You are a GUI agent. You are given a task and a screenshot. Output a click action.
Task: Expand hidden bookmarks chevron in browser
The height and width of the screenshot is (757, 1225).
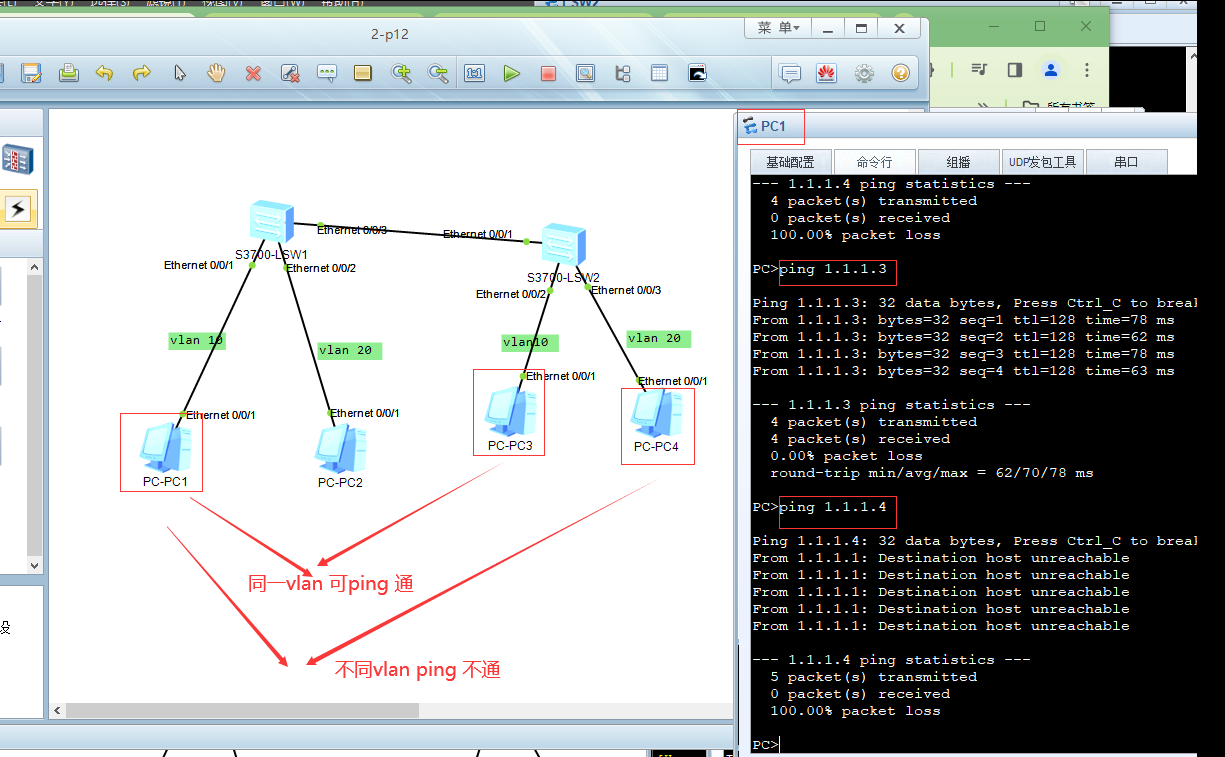pyautogui.click(x=983, y=105)
